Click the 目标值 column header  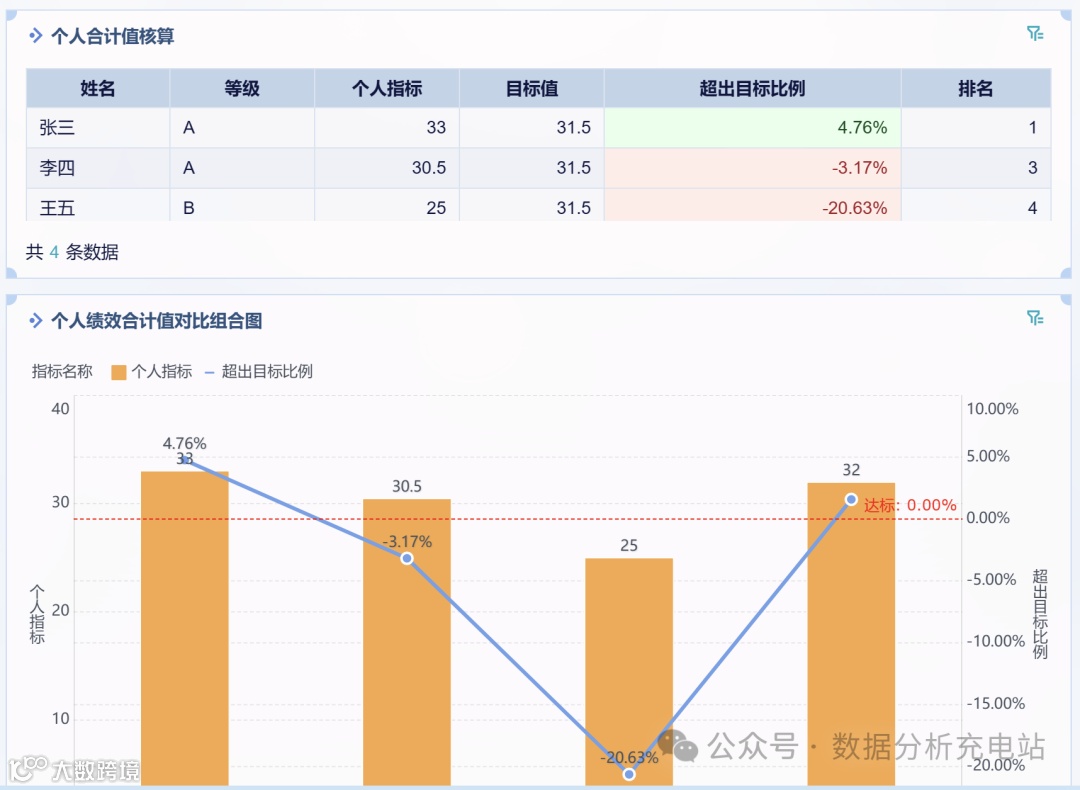click(x=531, y=88)
